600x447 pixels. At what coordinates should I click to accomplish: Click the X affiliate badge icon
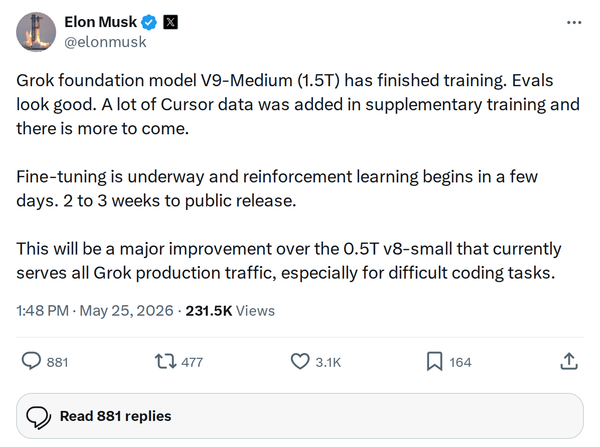[x=170, y=22]
